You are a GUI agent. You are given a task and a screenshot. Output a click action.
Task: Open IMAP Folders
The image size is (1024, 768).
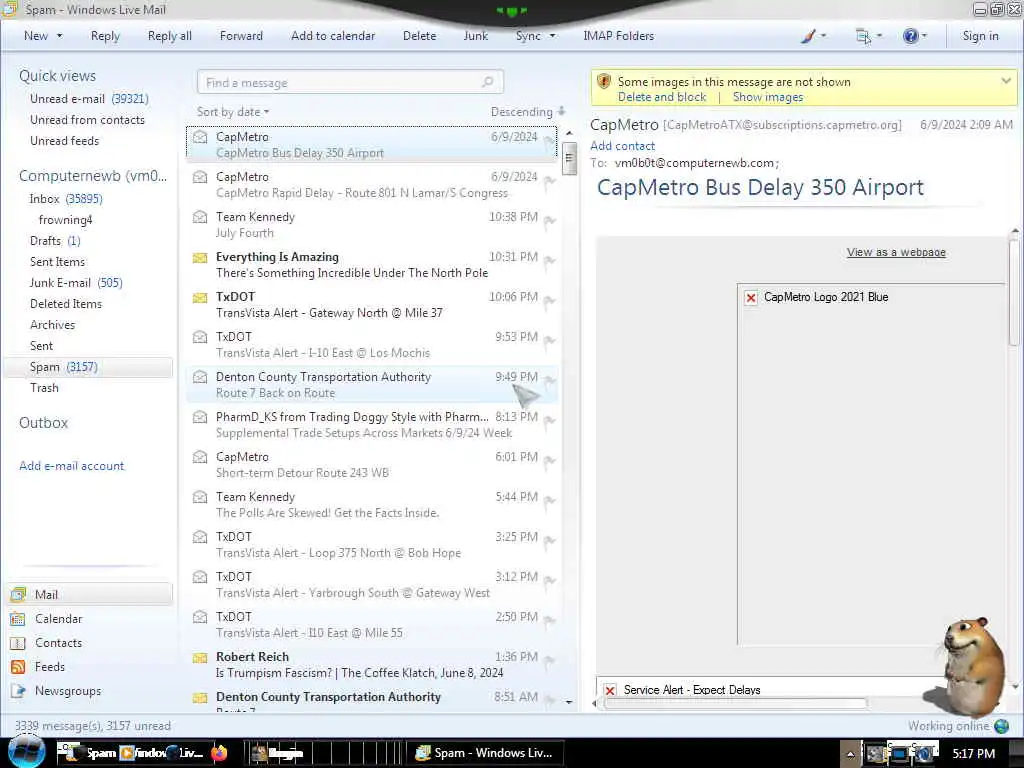(618, 36)
